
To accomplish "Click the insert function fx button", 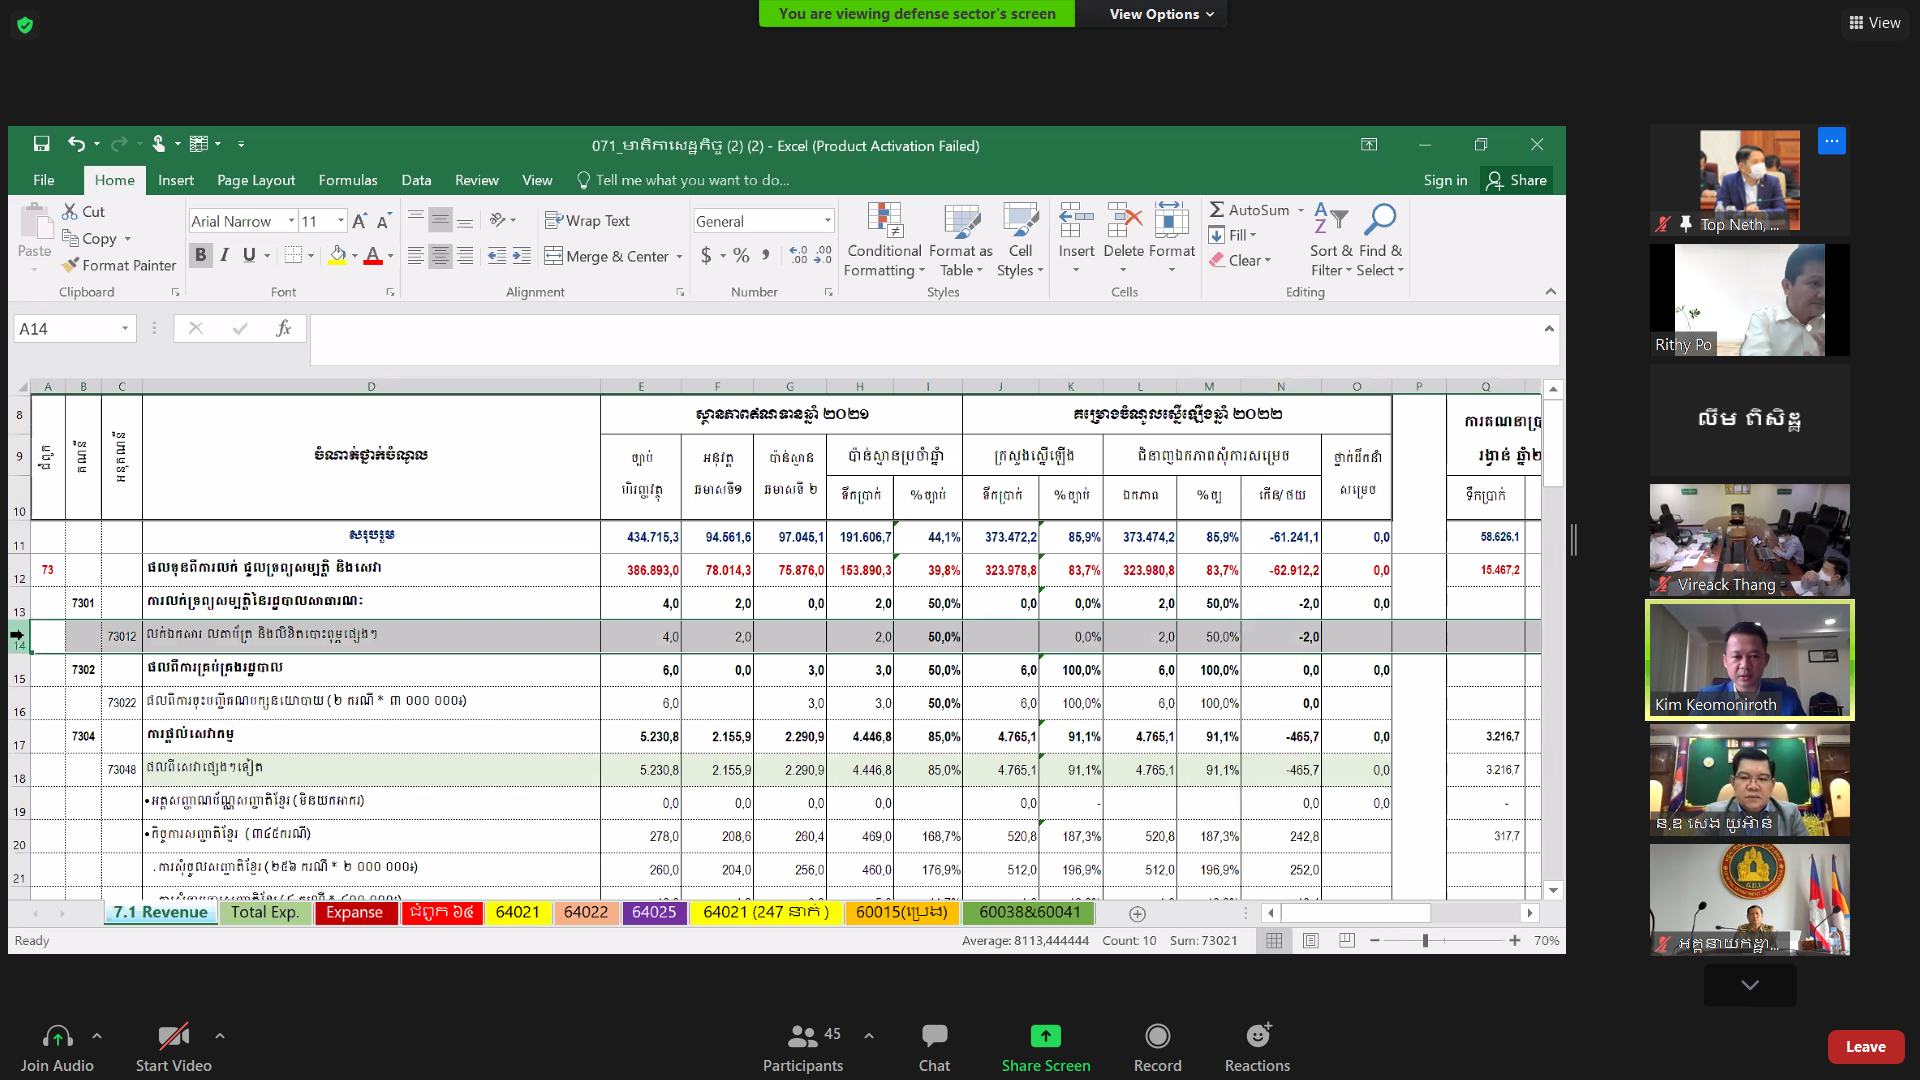I will (284, 329).
